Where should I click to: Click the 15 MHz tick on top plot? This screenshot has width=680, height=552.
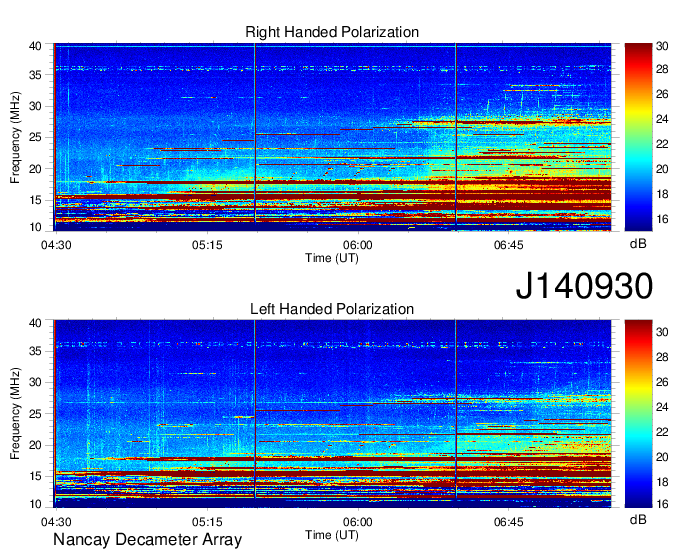pyautogui.click(x=35, y=200)
